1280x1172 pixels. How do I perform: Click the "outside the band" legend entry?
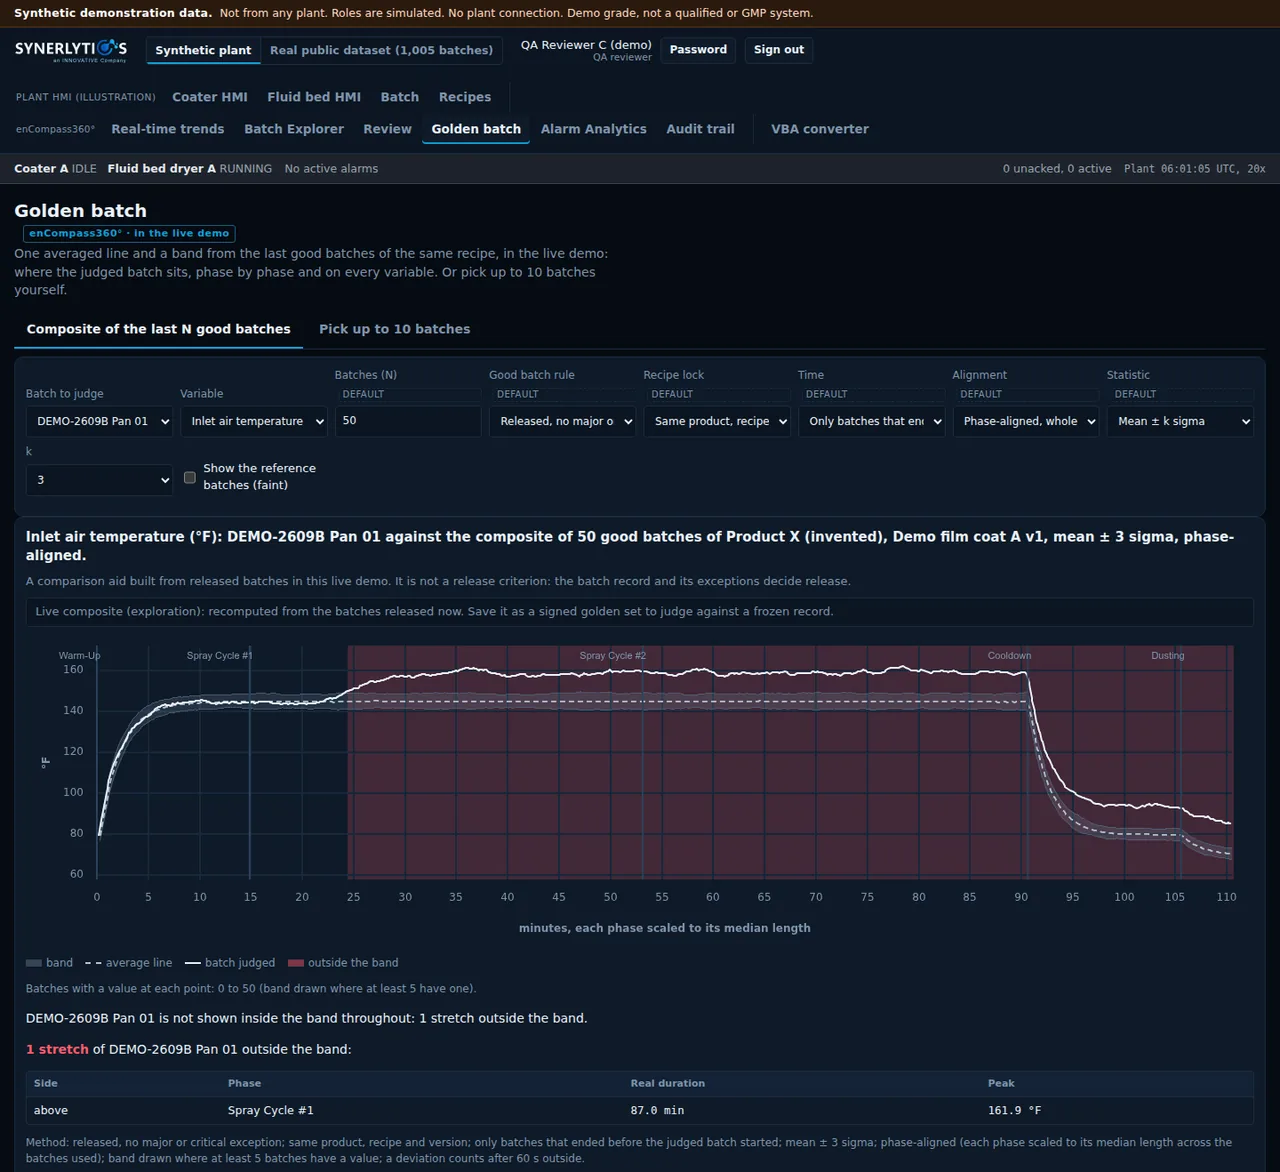point(343,963)
